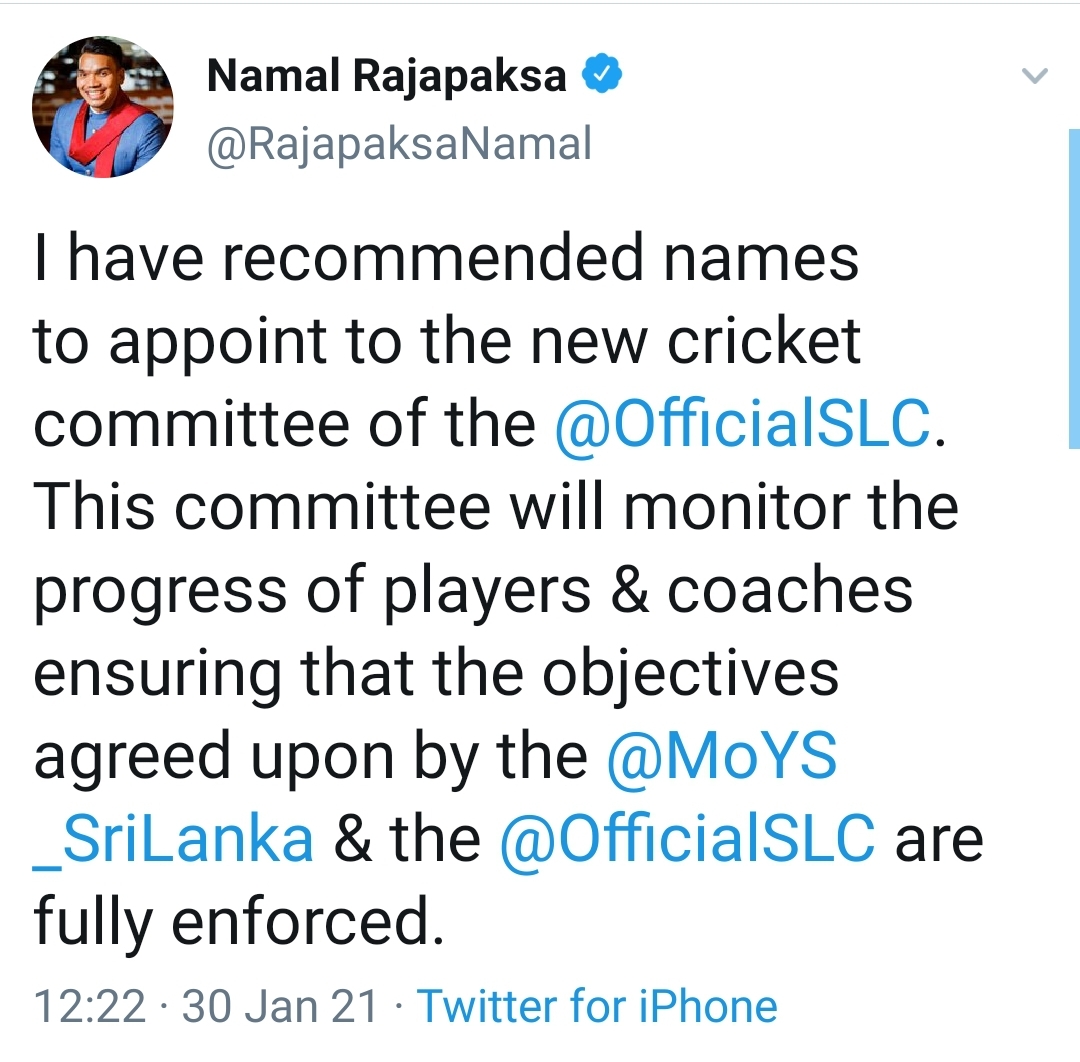Open the @MoYS mention link
The height and width of the screenshot is (1062, 1080).
pyautogui.click(x=722, y=757)
